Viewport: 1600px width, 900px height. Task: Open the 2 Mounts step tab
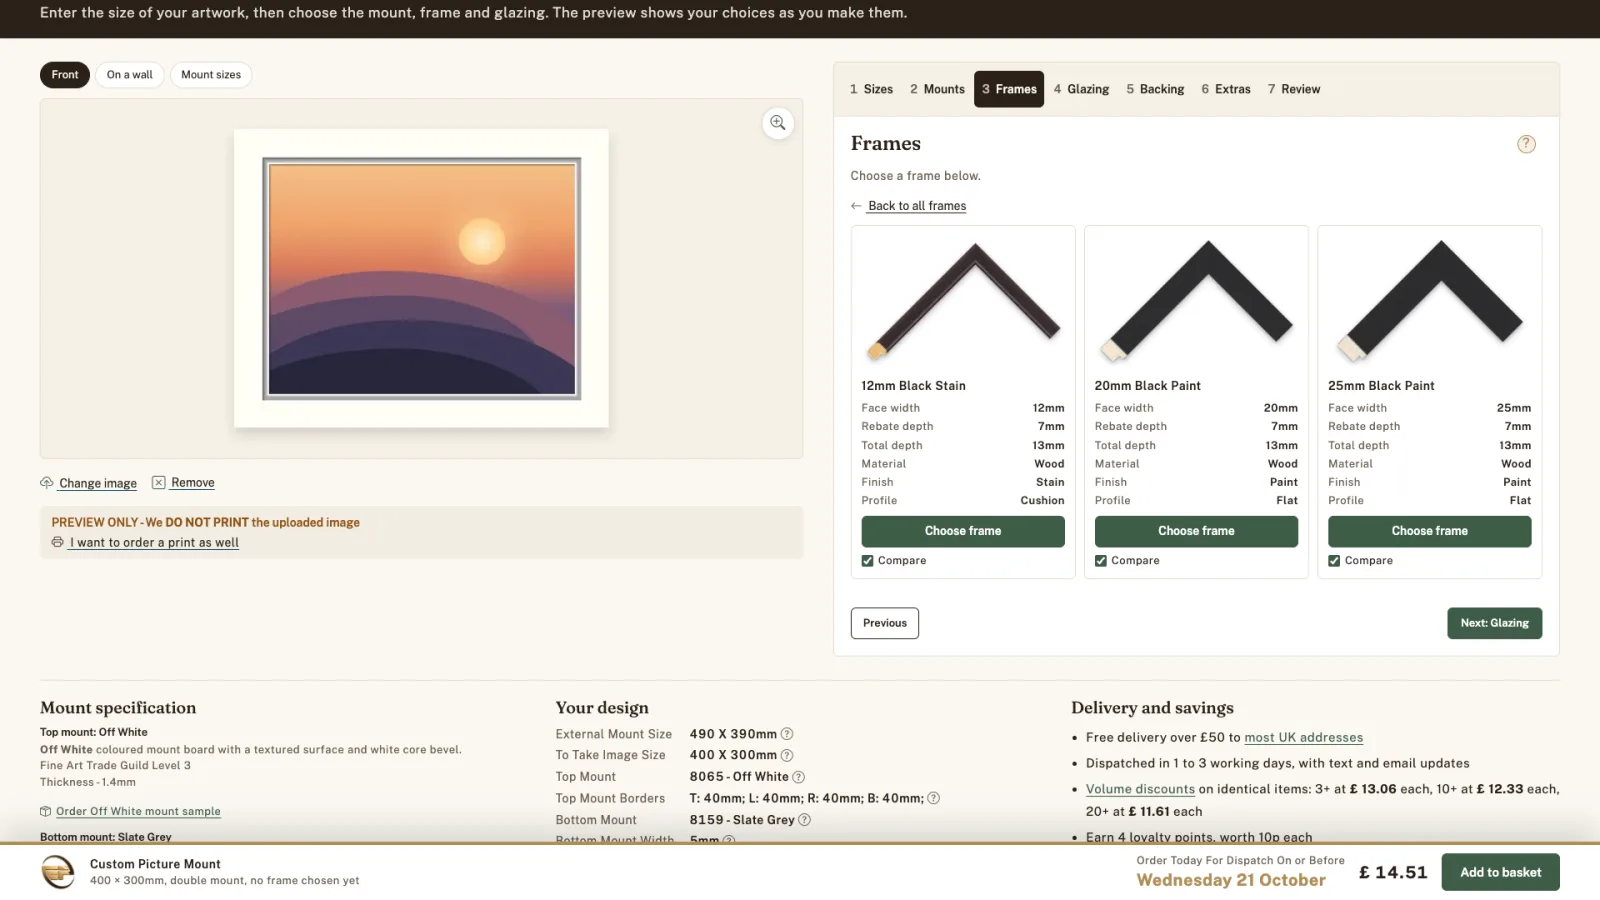(937, 89)
